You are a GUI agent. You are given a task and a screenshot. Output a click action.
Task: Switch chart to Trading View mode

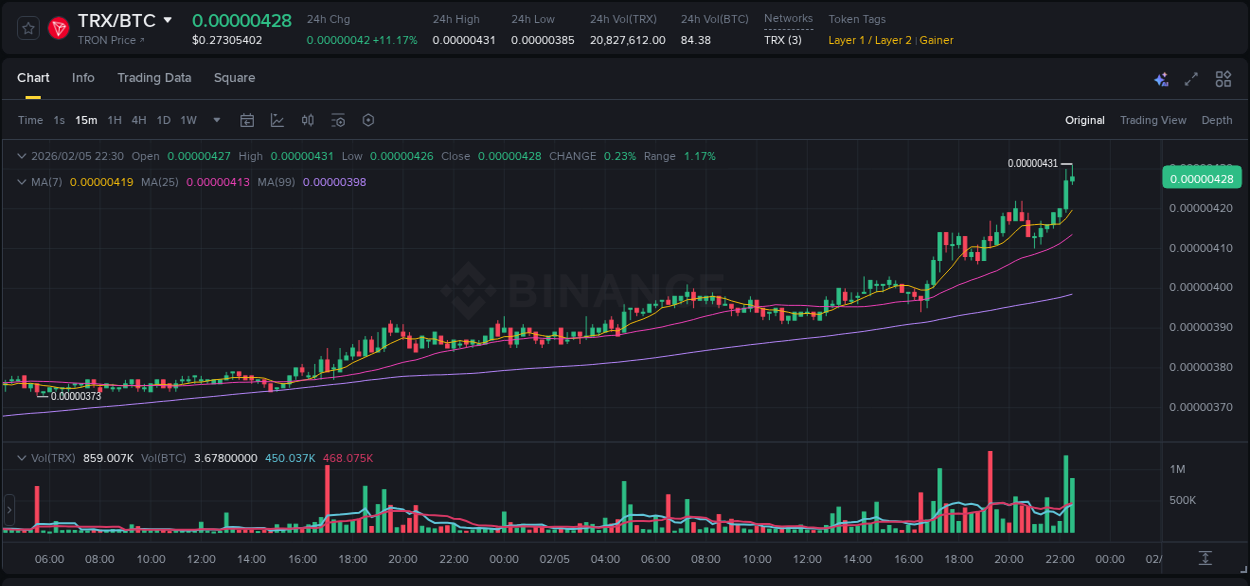(1153, 120)
